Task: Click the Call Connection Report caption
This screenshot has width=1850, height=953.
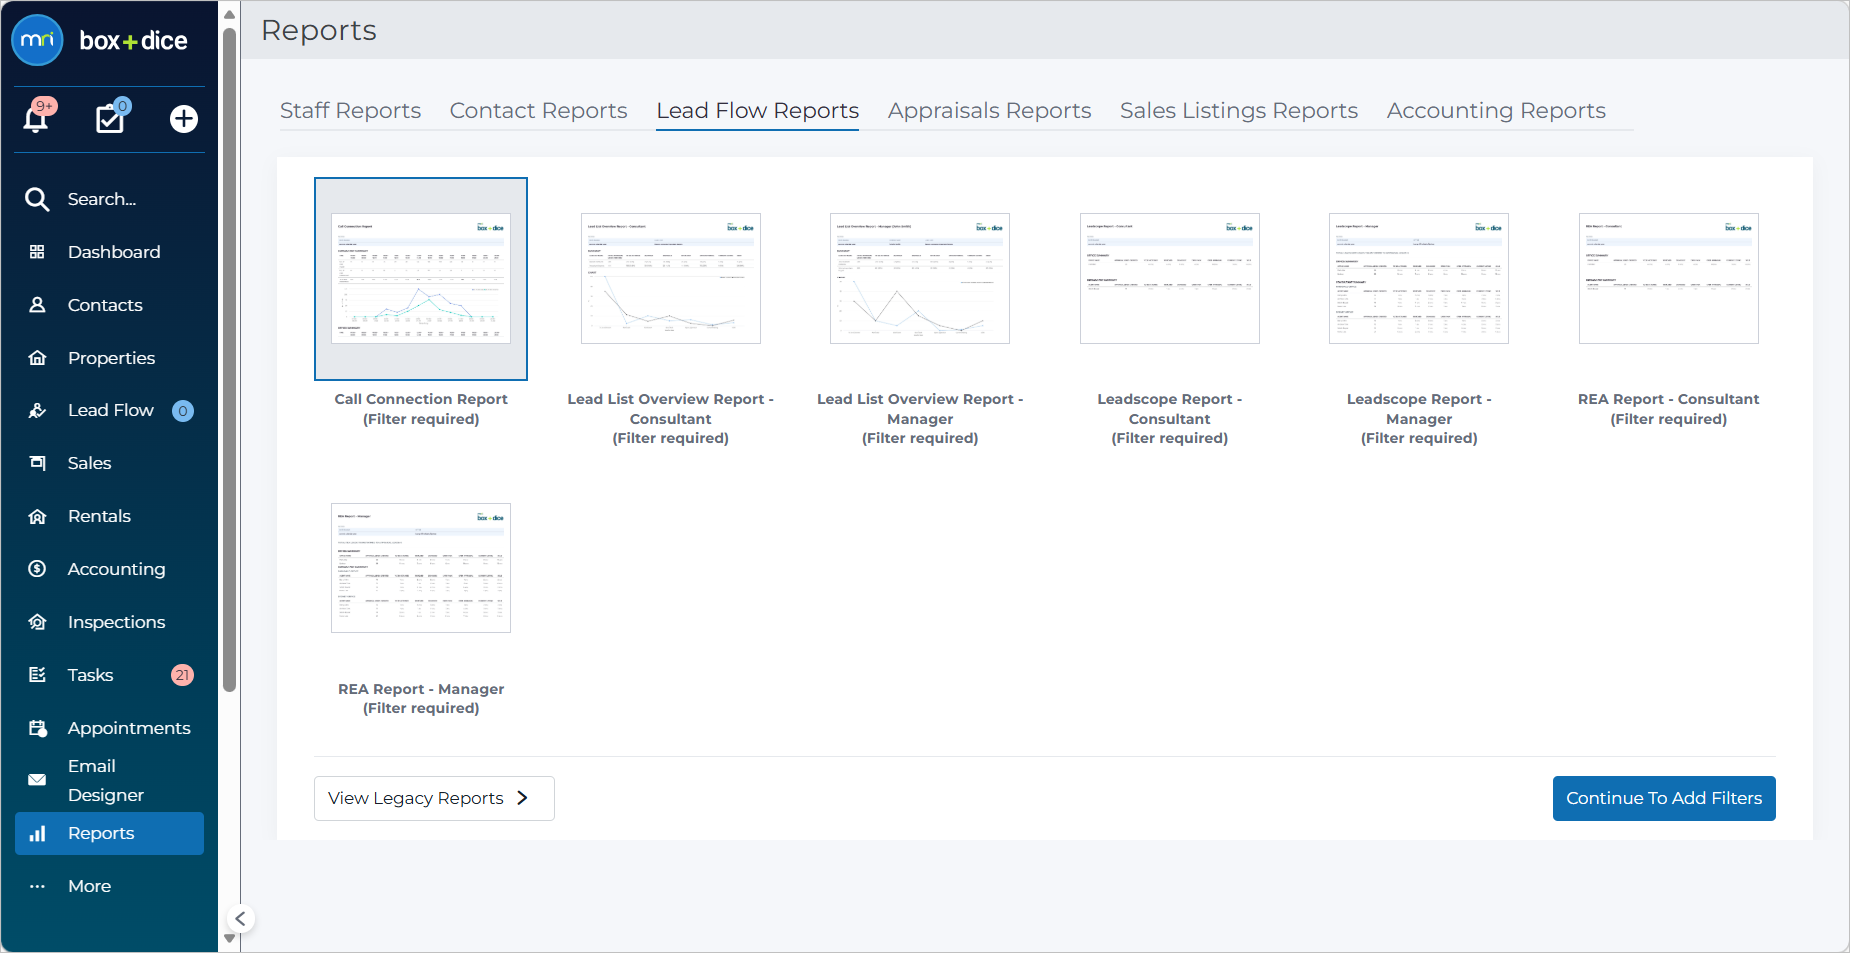Action: (x=421, y=409)
